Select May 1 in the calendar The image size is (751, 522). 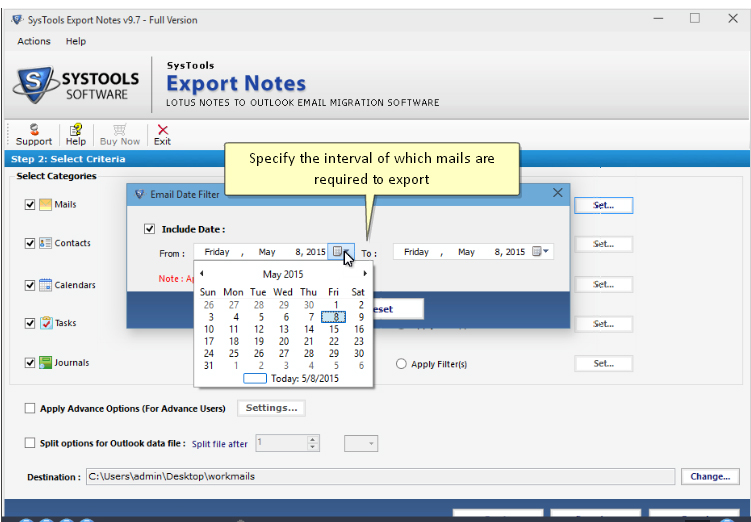pos(336,305)
